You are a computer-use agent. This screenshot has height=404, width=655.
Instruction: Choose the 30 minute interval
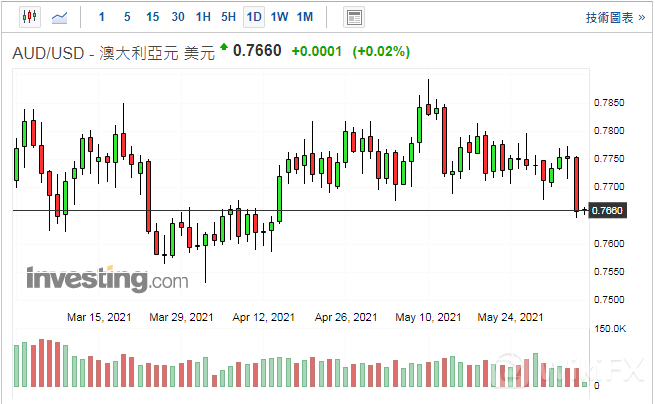(x=178, y=17)
